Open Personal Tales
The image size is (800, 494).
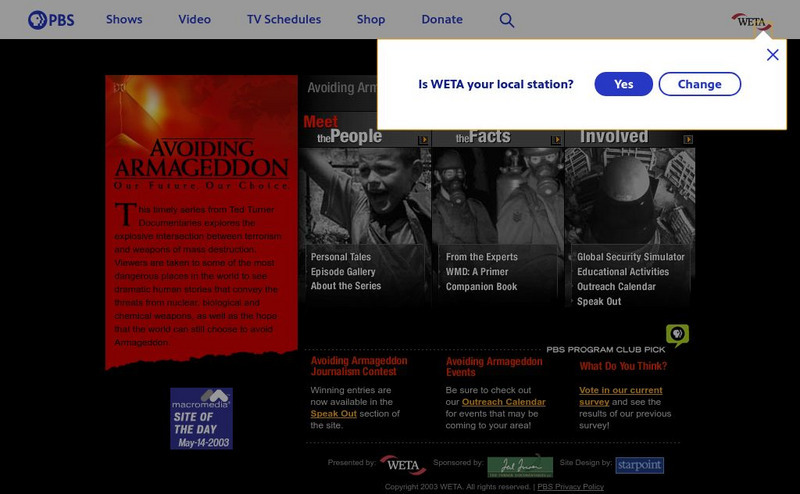(x=341, y=257)
